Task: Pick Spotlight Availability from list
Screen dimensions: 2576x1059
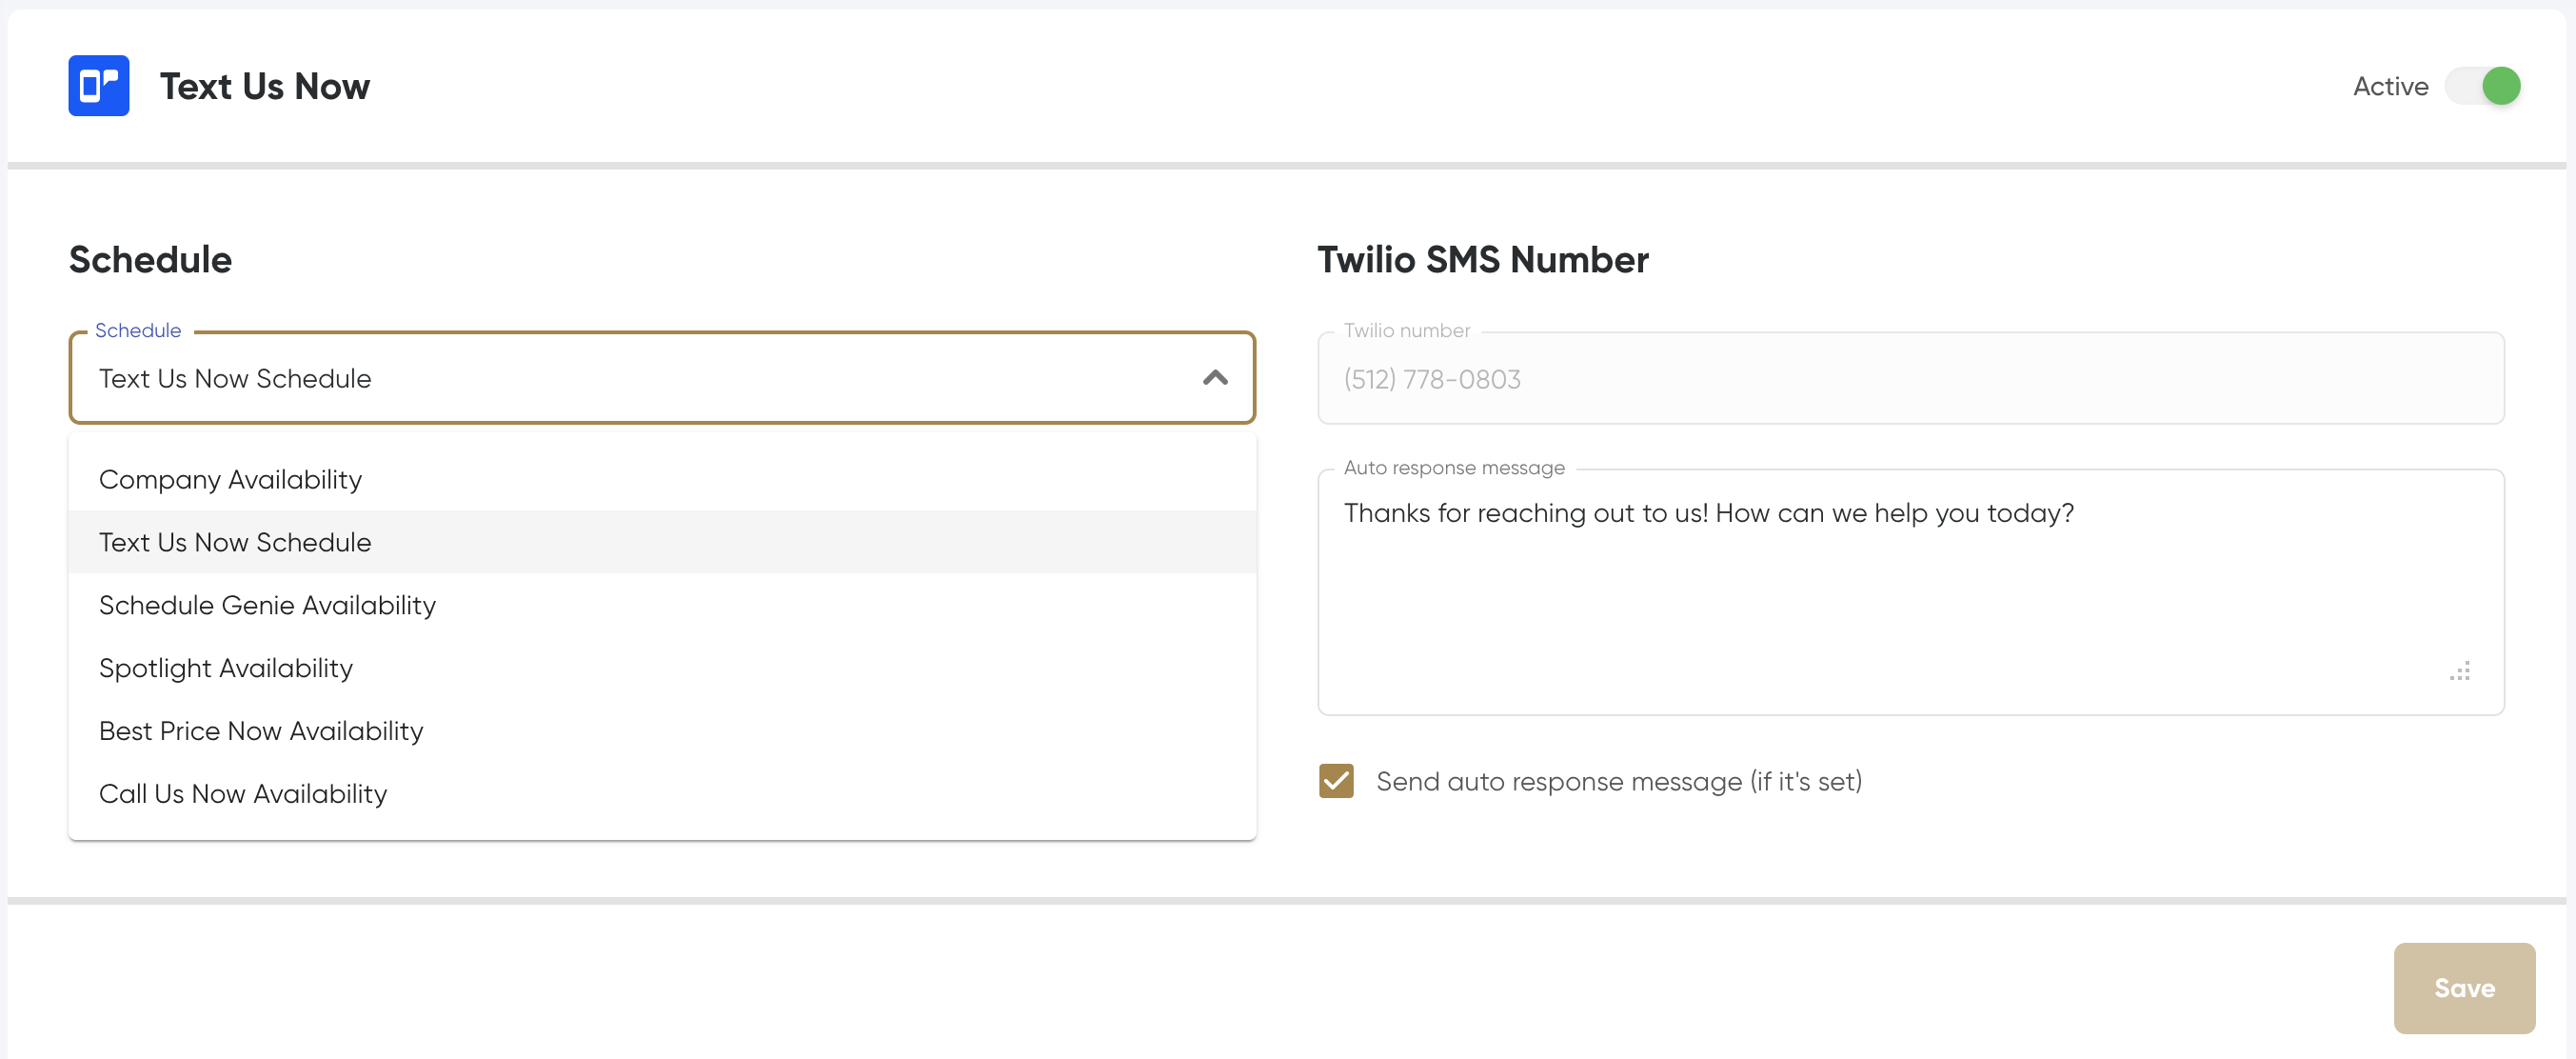Action: coord(226,668)
